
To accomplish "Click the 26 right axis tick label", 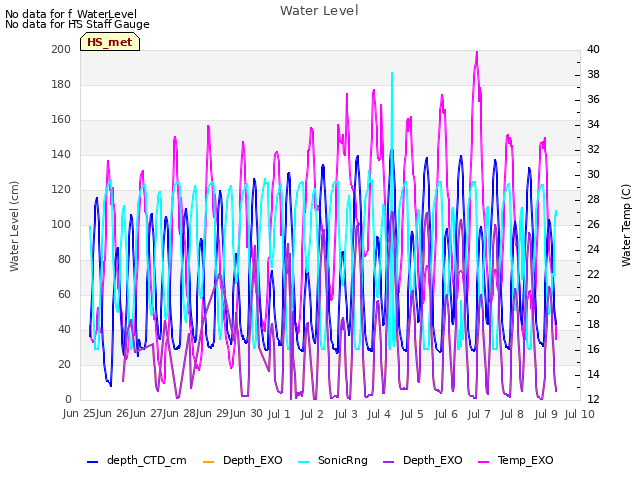I will (x=593, y=224).
